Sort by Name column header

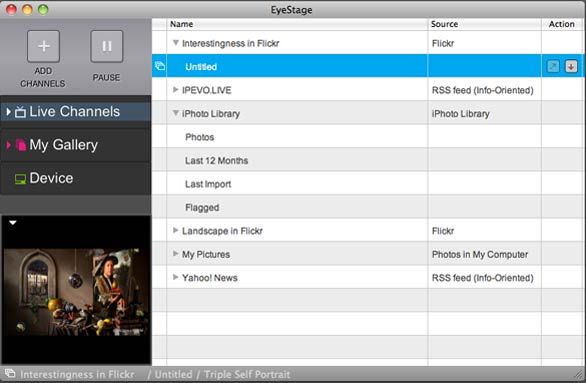pos(297,24)
